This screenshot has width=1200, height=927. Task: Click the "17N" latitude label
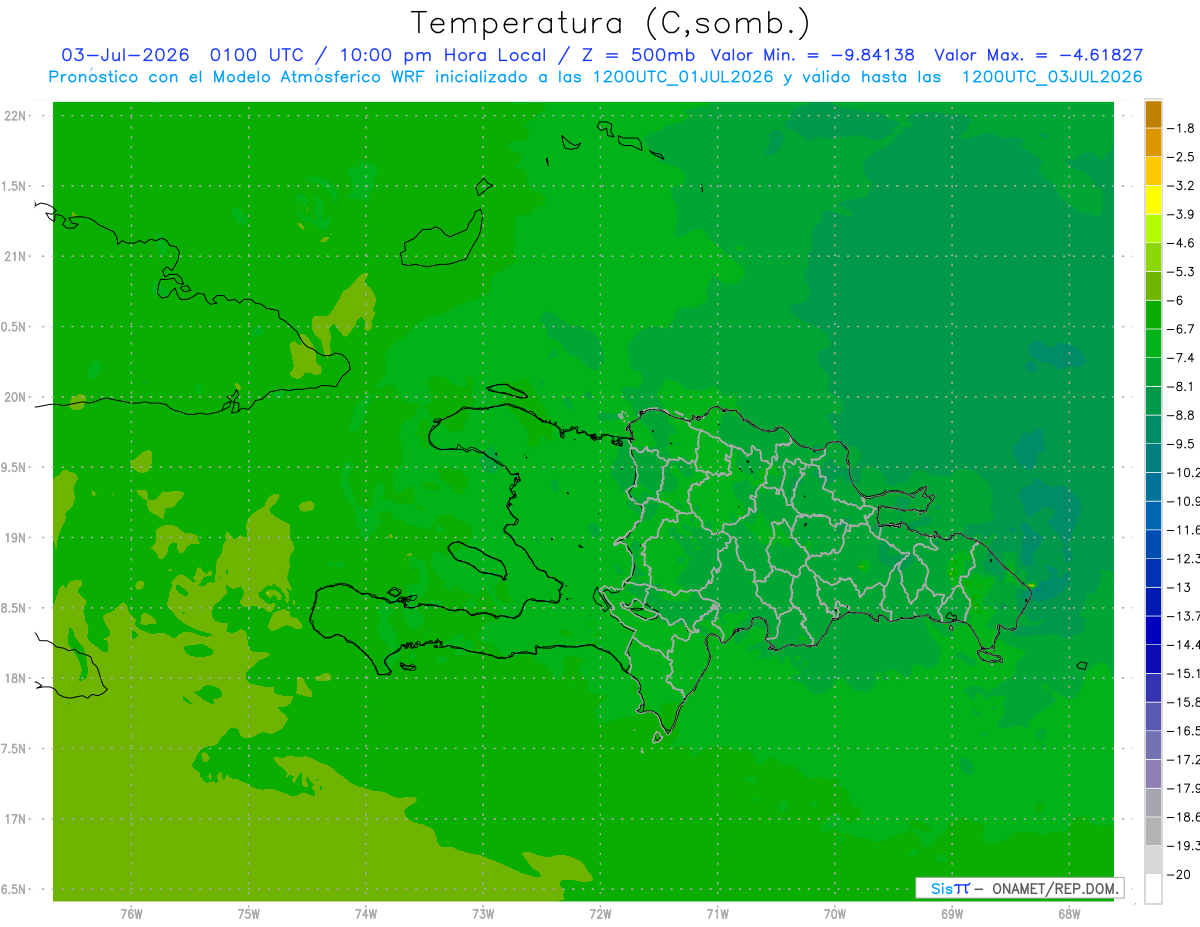coord(15,819)
